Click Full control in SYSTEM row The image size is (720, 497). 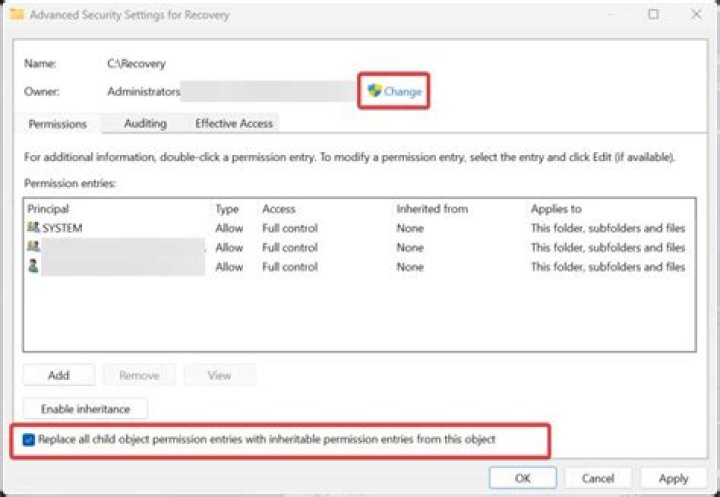290,228
